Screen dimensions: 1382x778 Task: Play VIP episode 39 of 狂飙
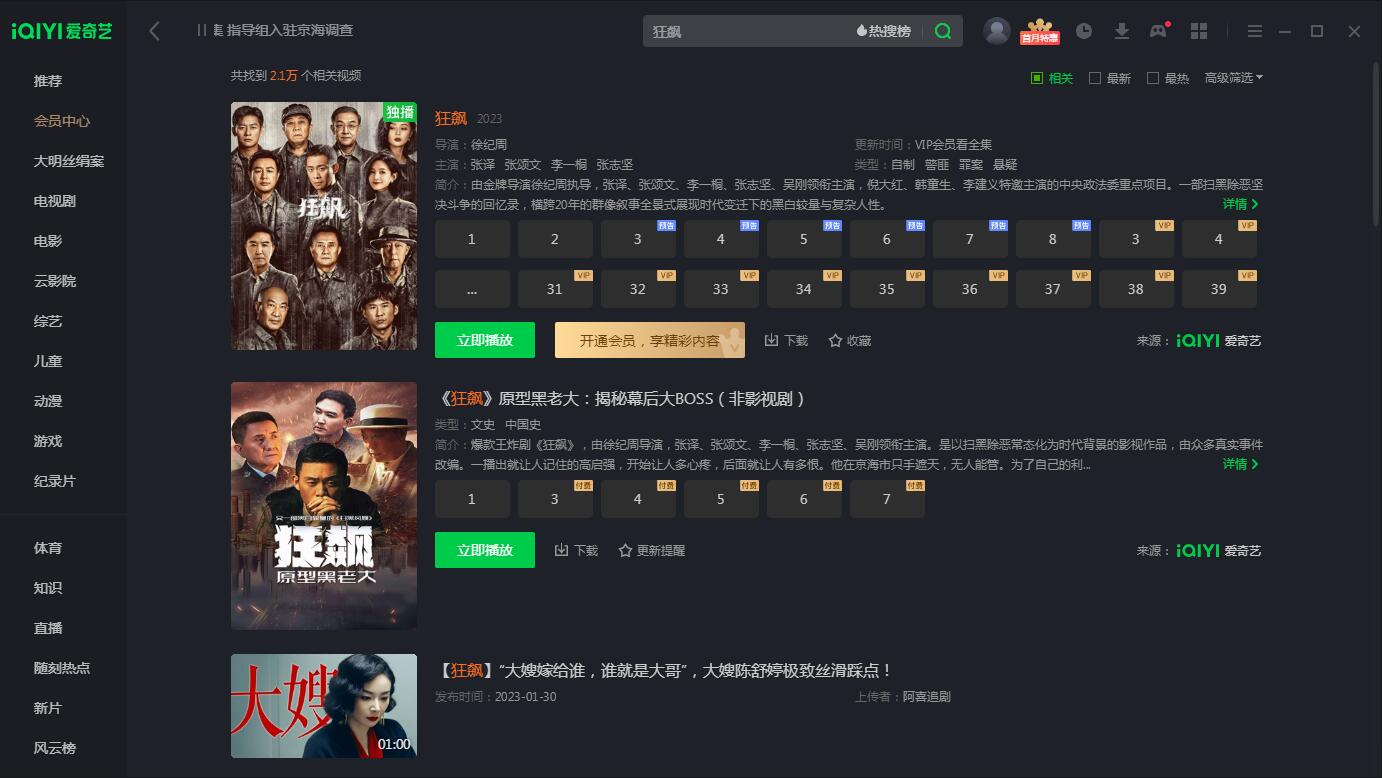pyautogui.click(x=1219, y=289)
